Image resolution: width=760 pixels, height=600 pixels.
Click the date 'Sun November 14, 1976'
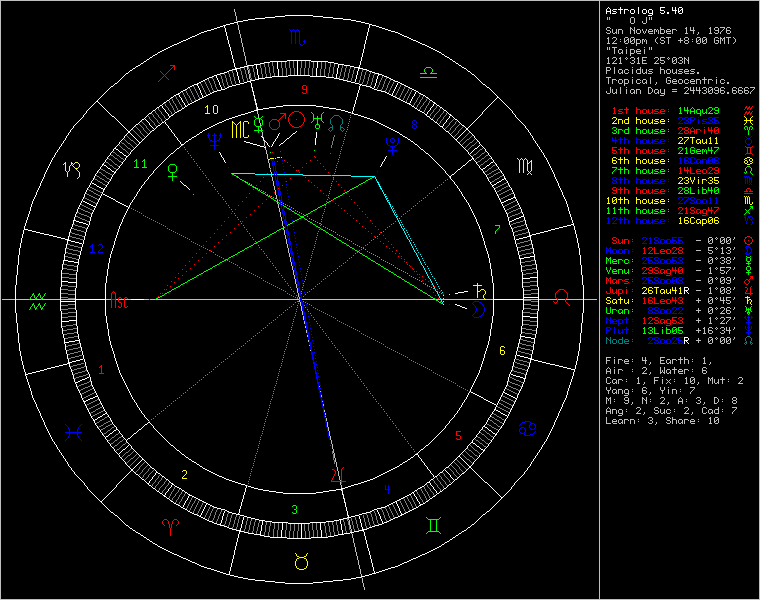668,31
